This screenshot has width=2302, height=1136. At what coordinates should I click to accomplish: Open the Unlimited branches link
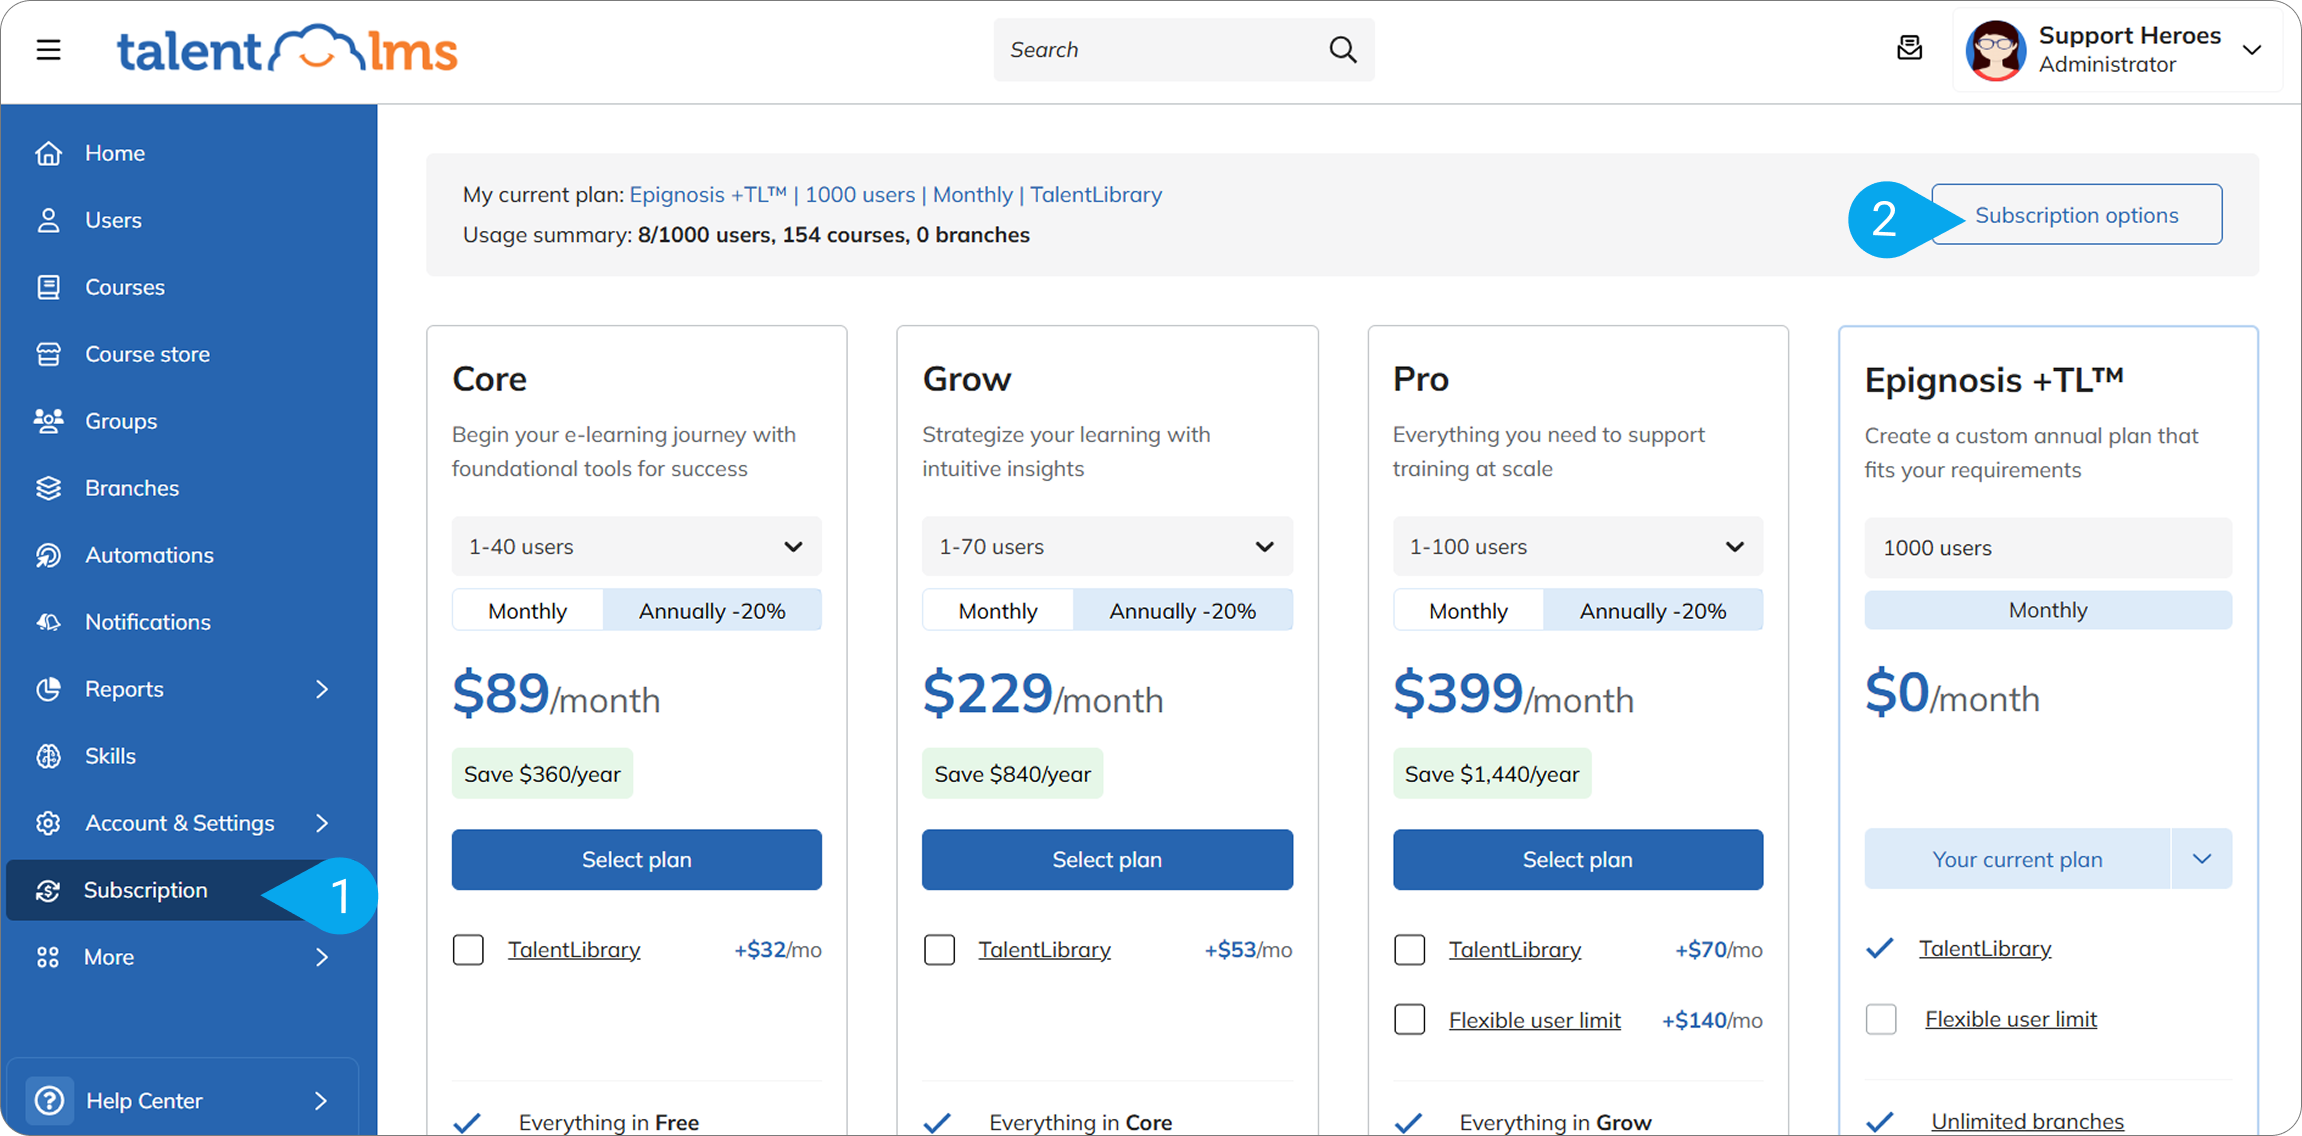pyautogui.click(x=2027, y=1121)
